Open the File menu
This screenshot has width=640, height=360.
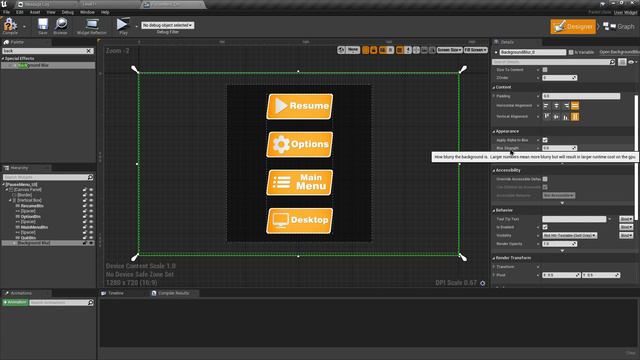[x=7, y=12]
